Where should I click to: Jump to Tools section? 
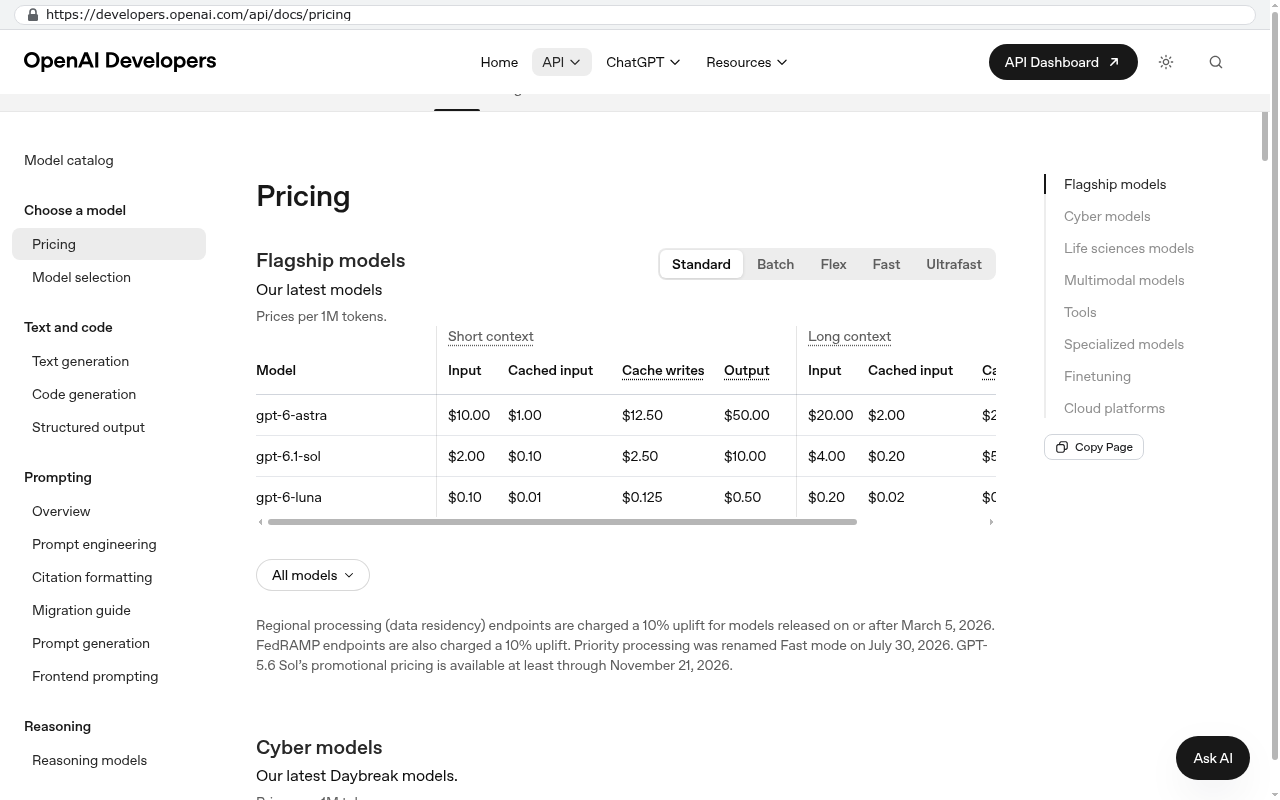pyautogui.click(x=1080, y=312)
